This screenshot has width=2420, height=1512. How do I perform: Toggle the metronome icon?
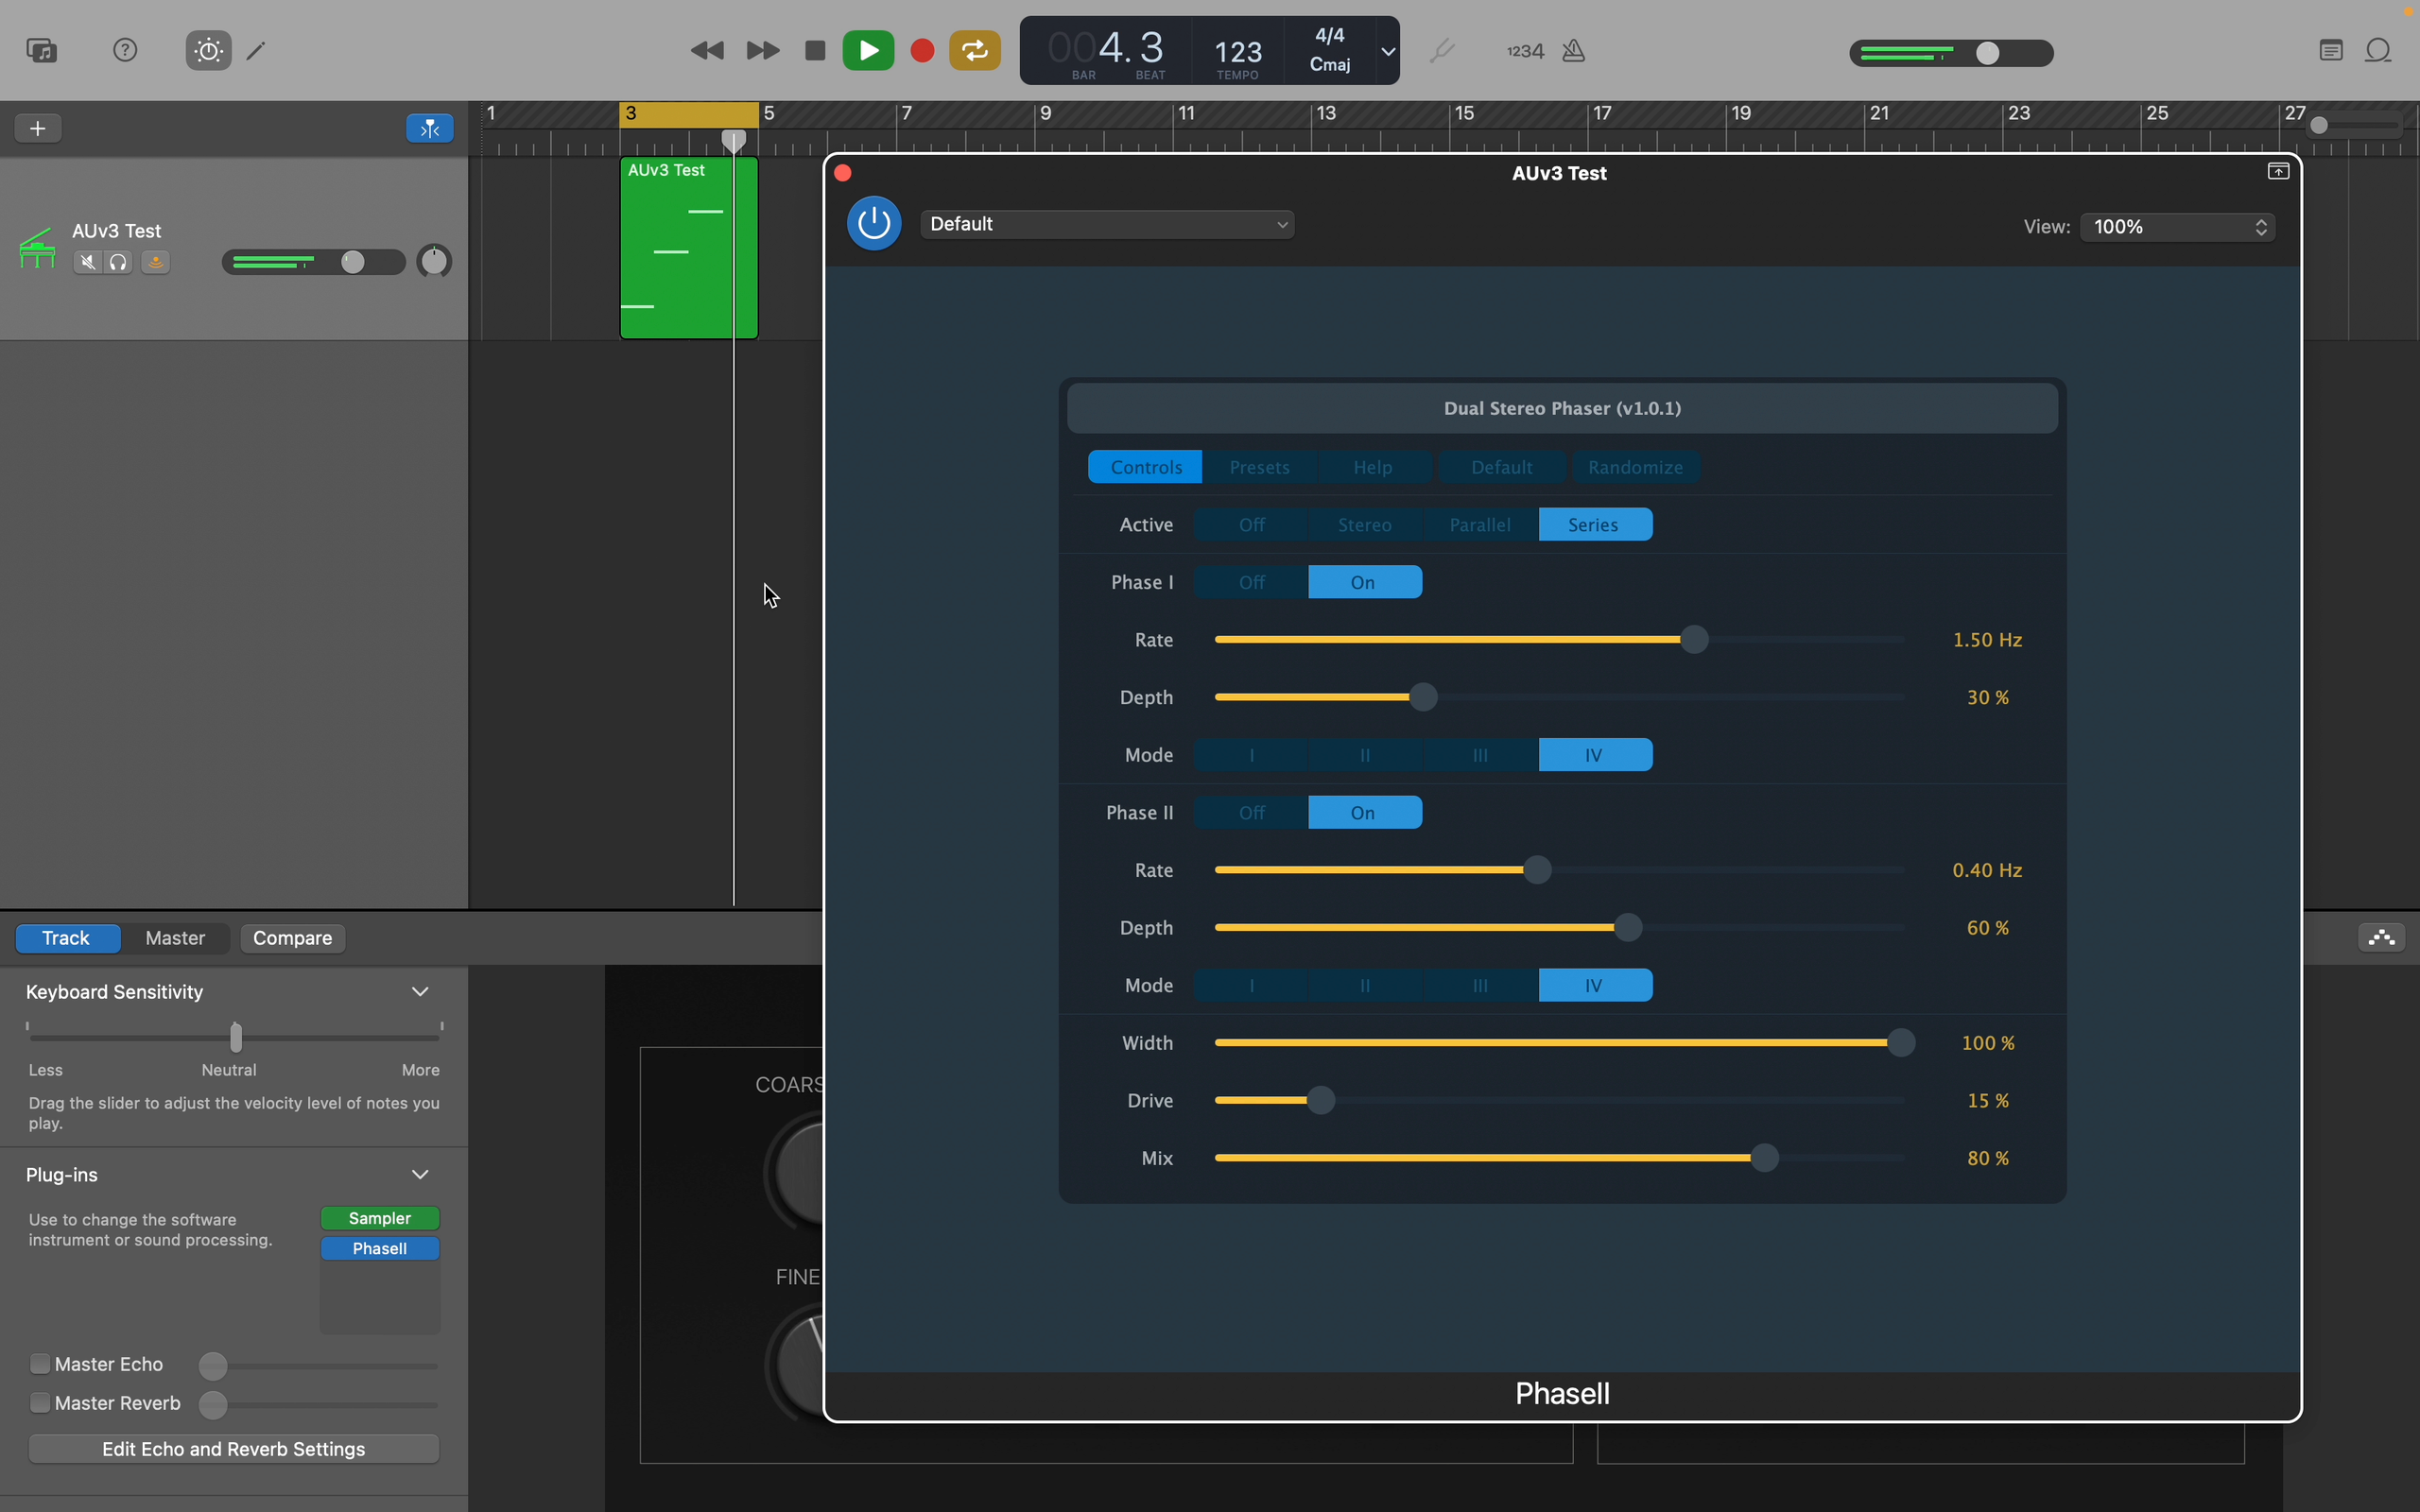(1574, 50)
